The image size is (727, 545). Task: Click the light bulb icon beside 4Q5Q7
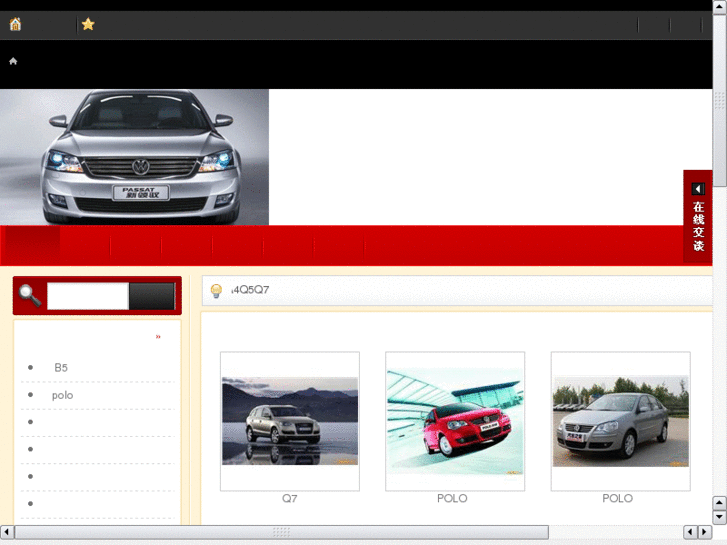coord(216,291)
